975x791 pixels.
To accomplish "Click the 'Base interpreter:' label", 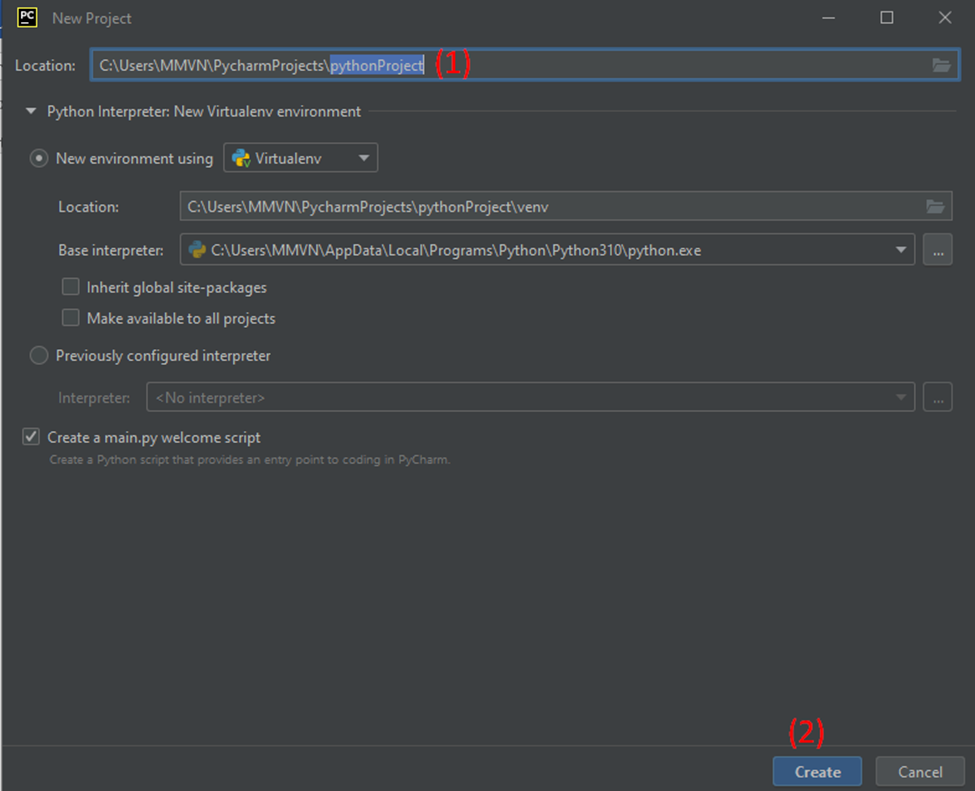I will [x=111, y=250].
